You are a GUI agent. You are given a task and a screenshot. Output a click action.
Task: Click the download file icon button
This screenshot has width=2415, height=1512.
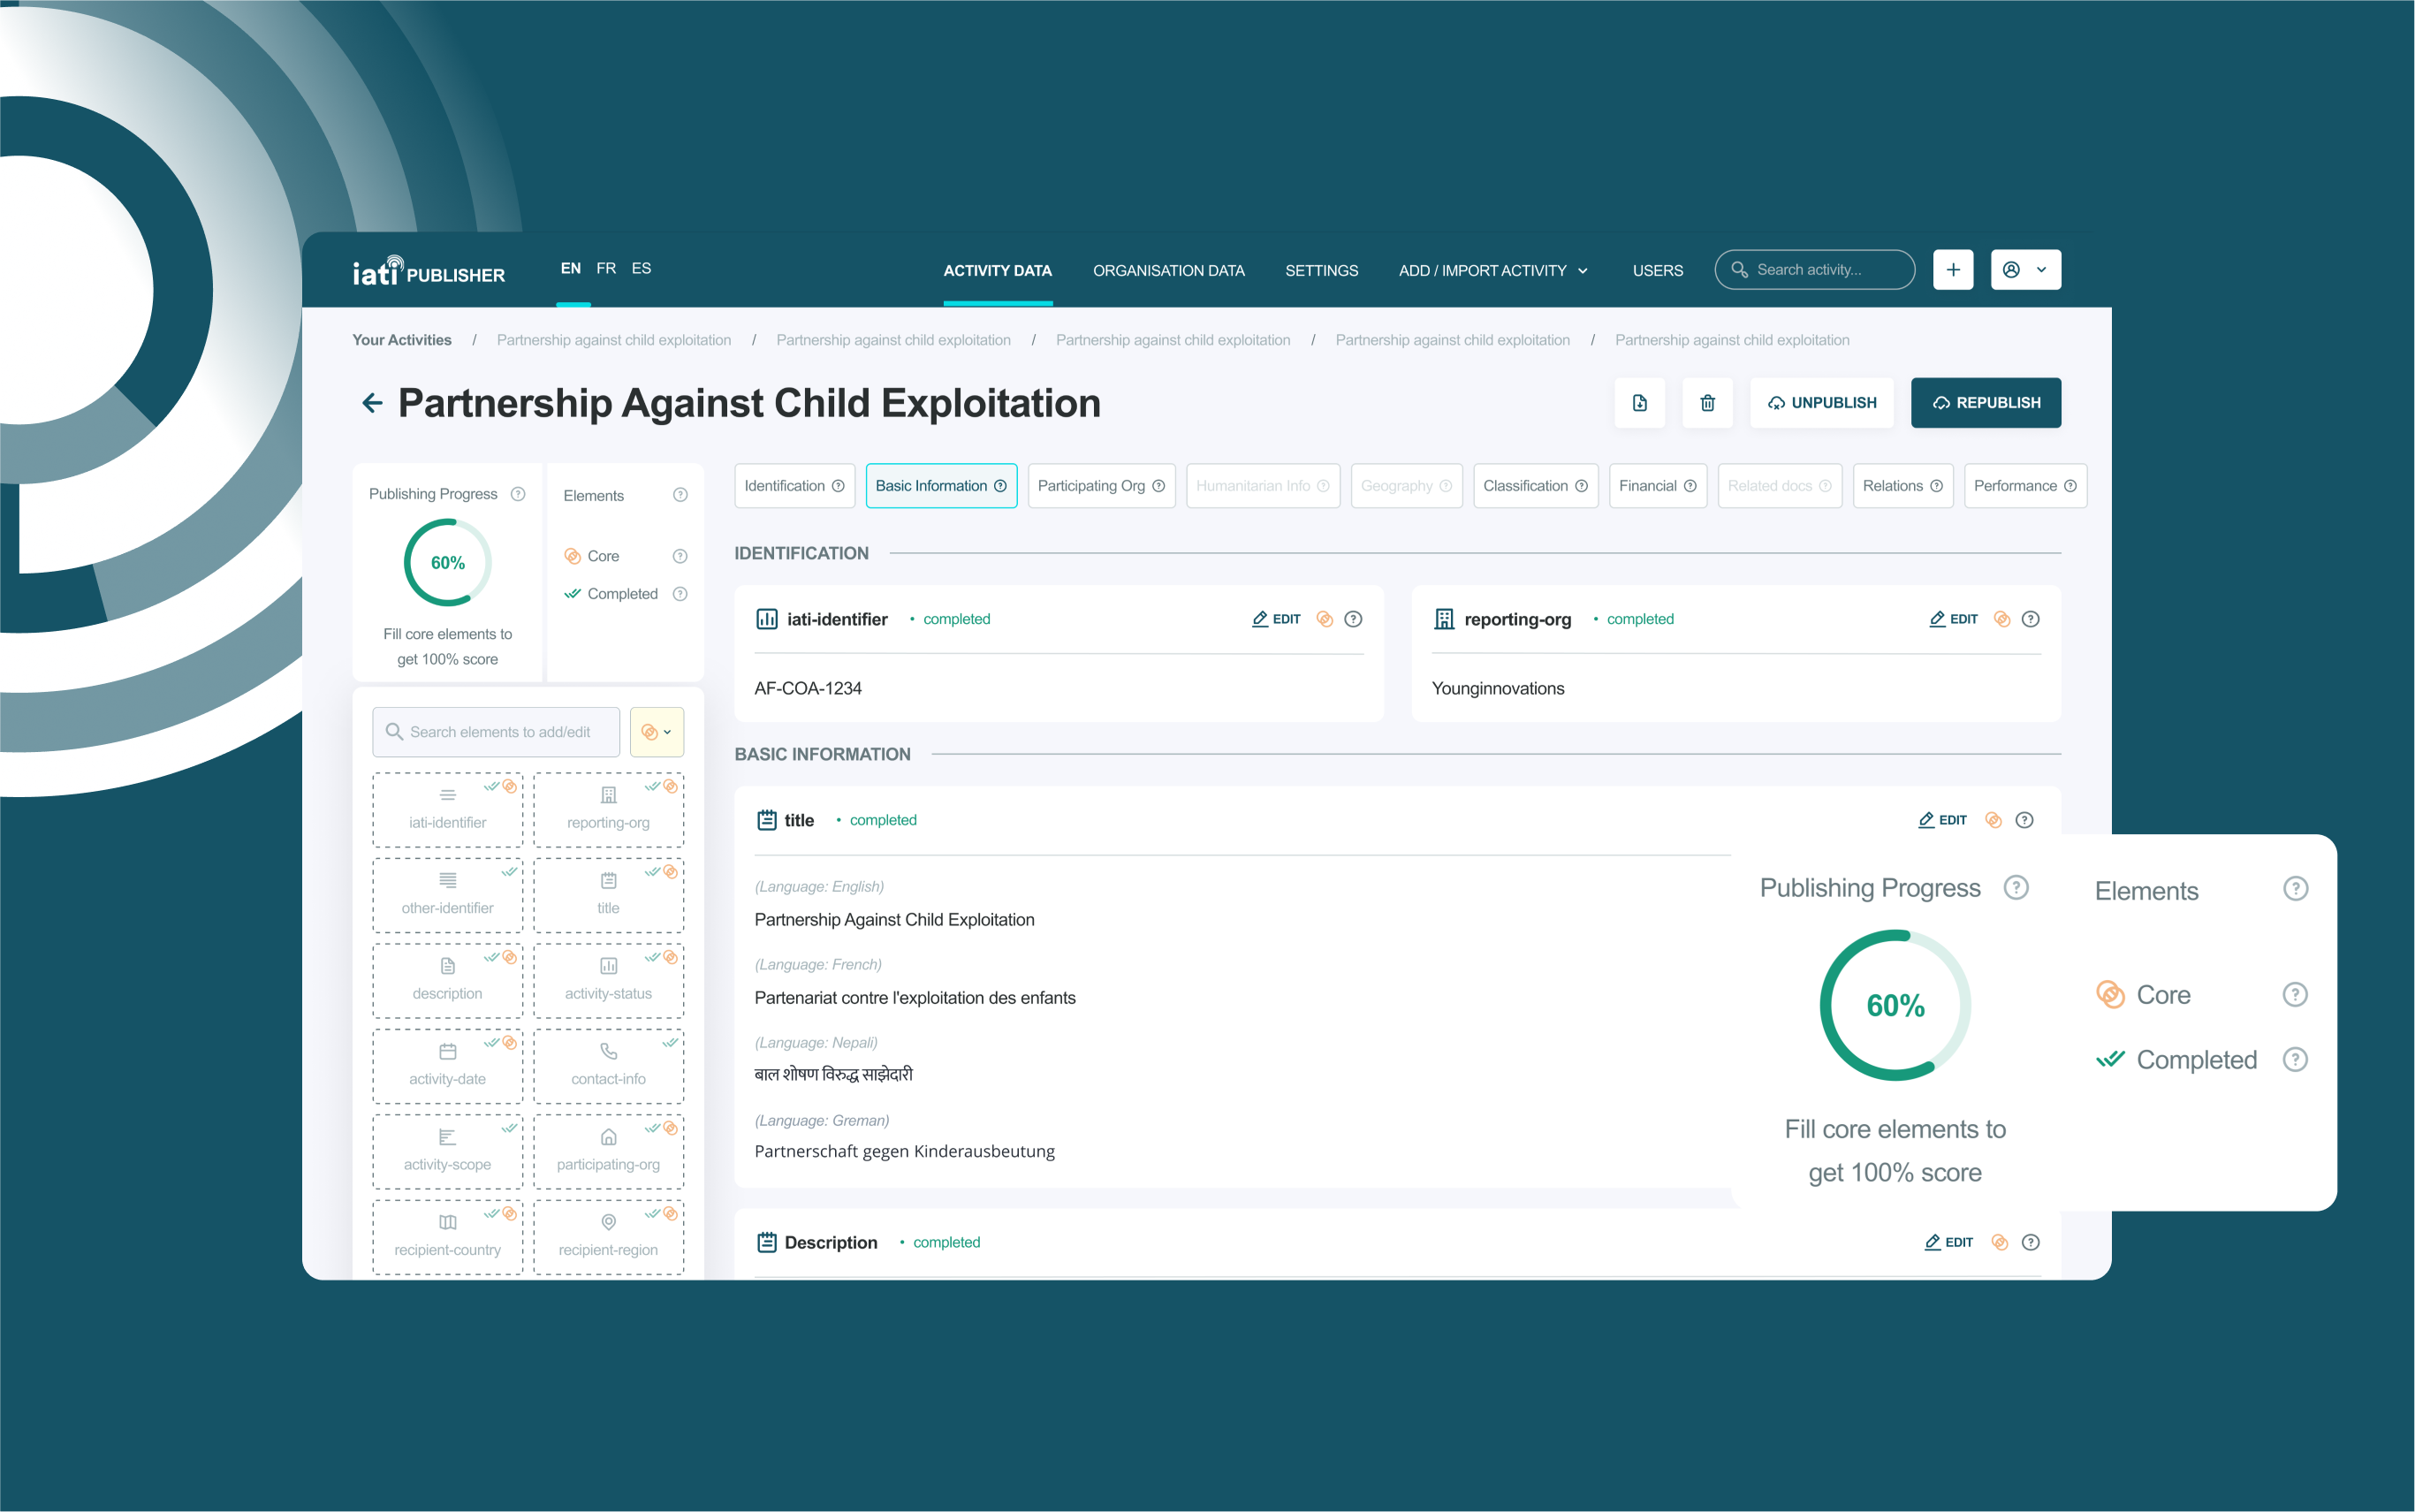pos(1639,403)
